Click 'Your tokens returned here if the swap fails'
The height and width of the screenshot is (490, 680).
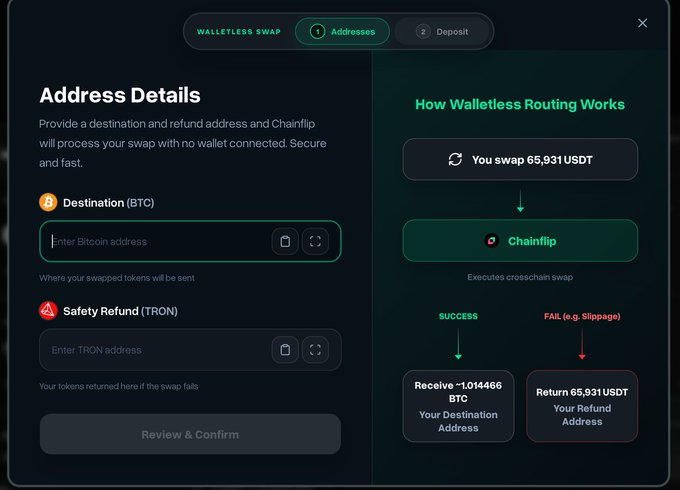[118, 386]
